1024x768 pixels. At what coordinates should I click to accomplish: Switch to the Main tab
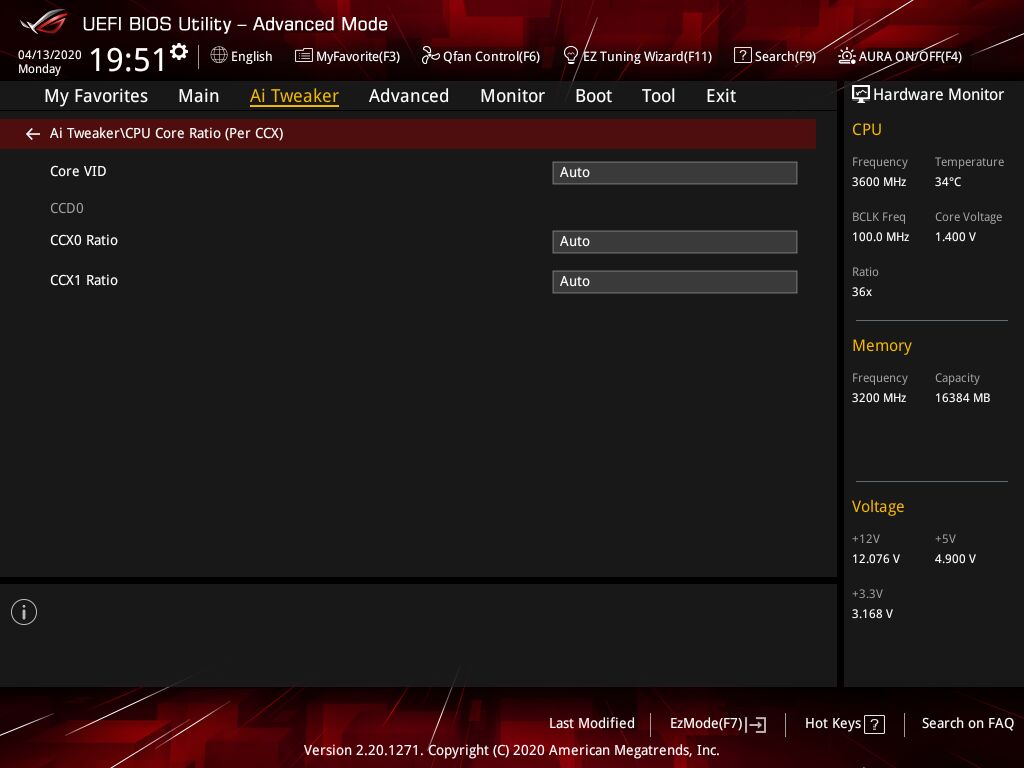199,96
